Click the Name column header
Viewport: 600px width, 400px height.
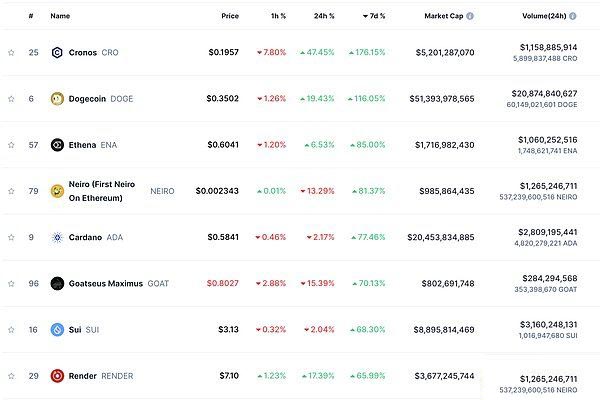click(60, 16)
